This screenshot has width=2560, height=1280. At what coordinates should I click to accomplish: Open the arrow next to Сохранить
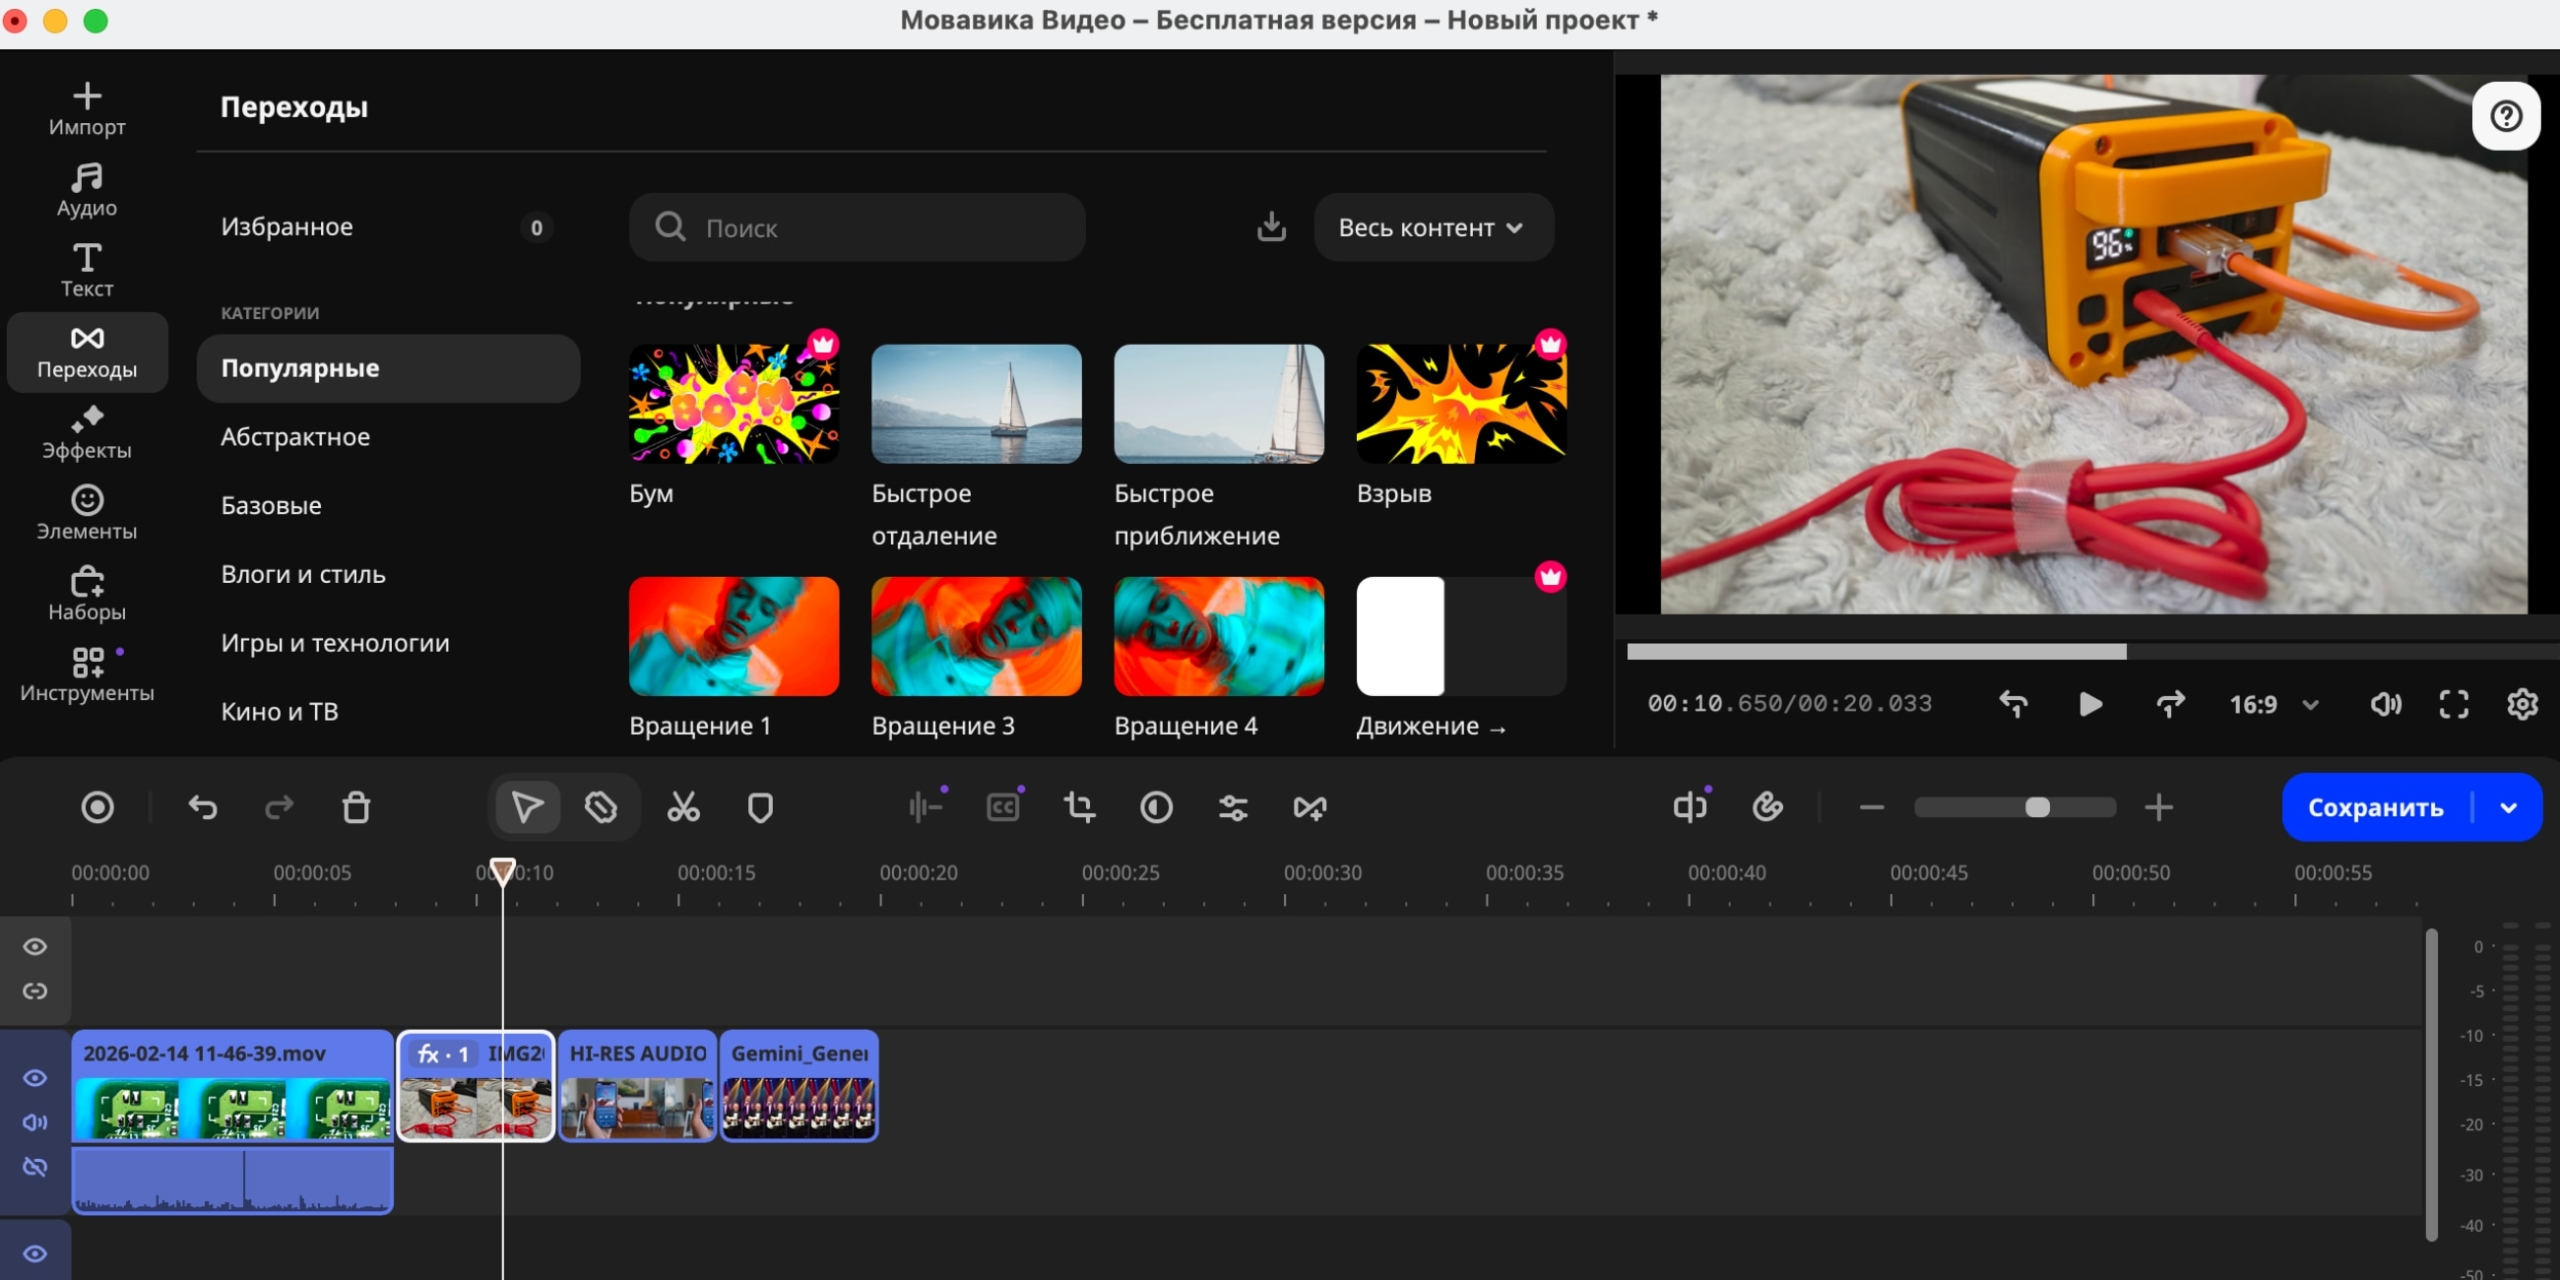2508,808
